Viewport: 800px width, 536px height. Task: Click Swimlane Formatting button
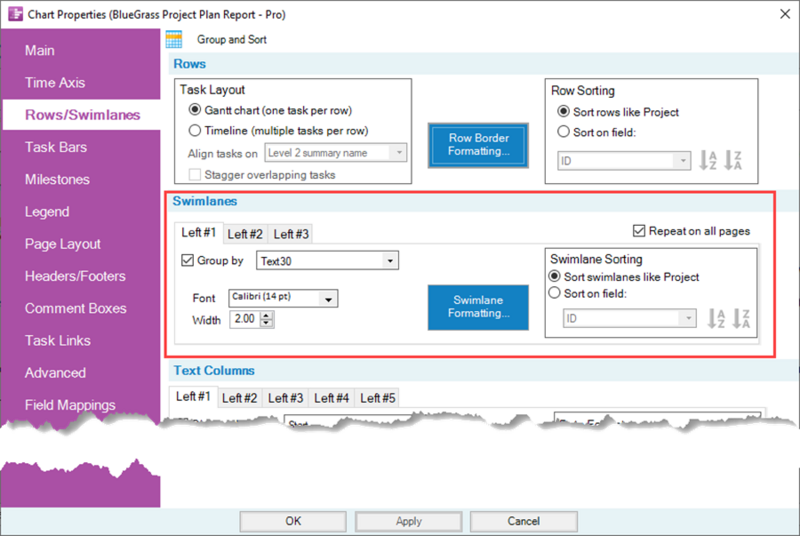pos(478,307)
